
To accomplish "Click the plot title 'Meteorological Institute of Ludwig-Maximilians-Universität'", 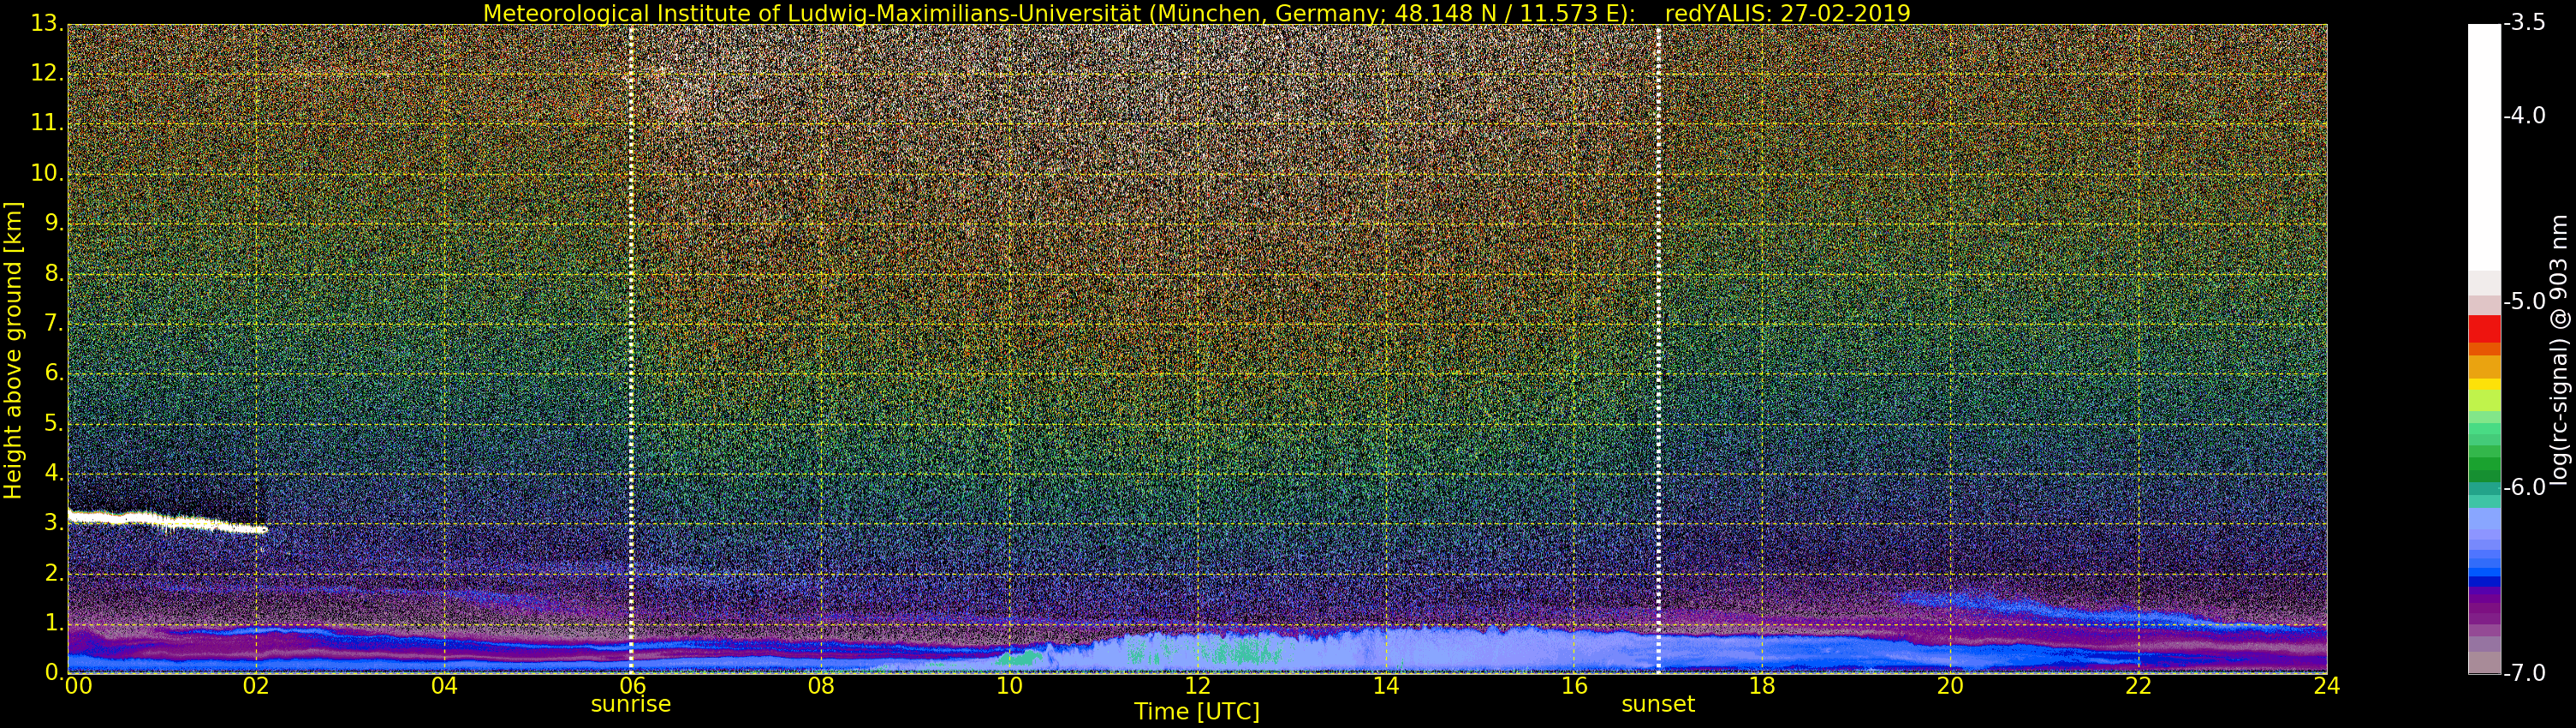I will [x=813, y=13].
